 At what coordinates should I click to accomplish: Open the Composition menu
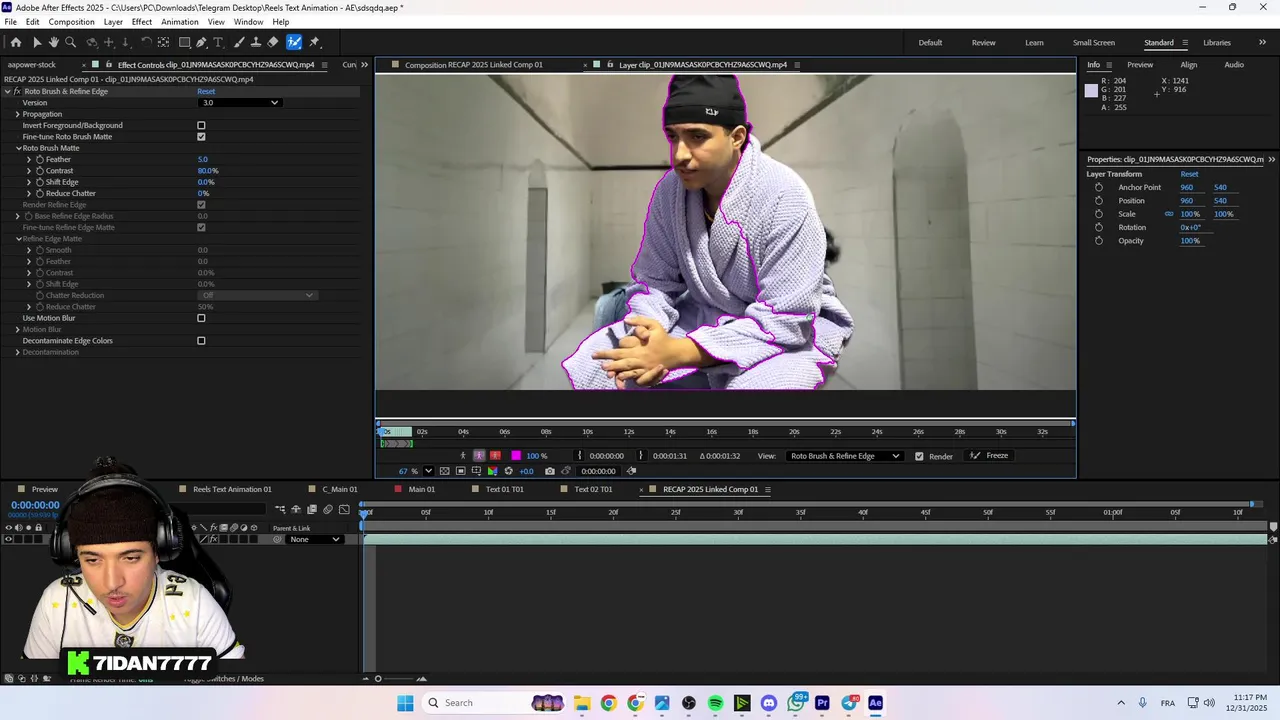[71, 22]
